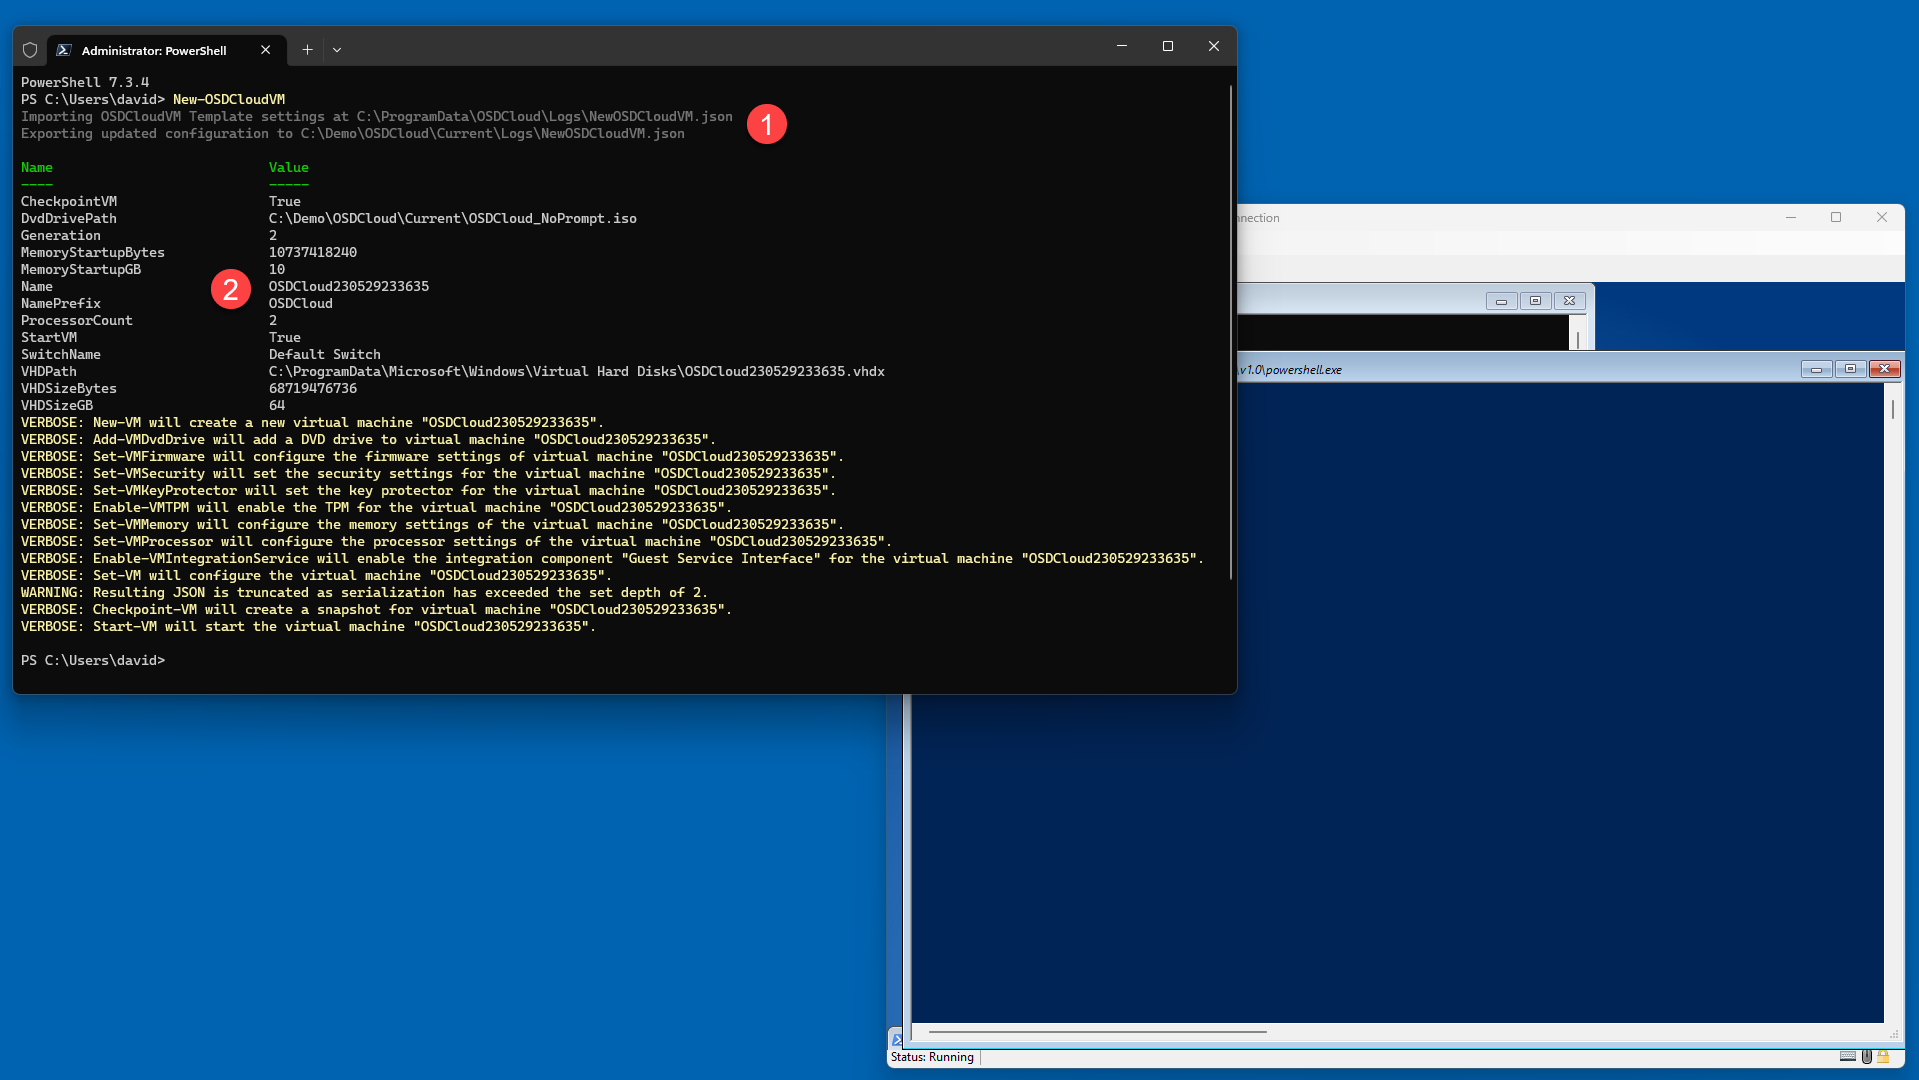Minimize the background console window inside VM

point(1501,301)
